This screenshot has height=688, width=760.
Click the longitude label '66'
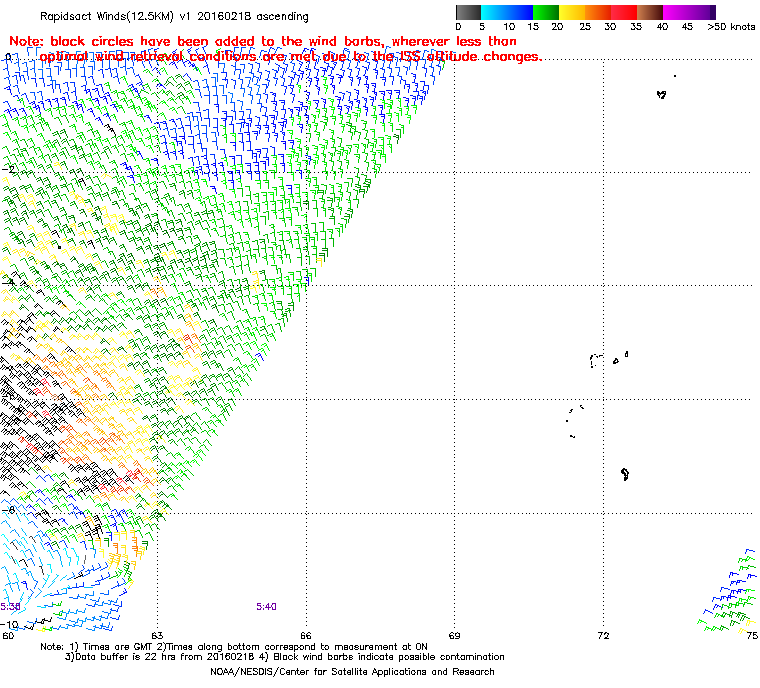tap(306, 636)
